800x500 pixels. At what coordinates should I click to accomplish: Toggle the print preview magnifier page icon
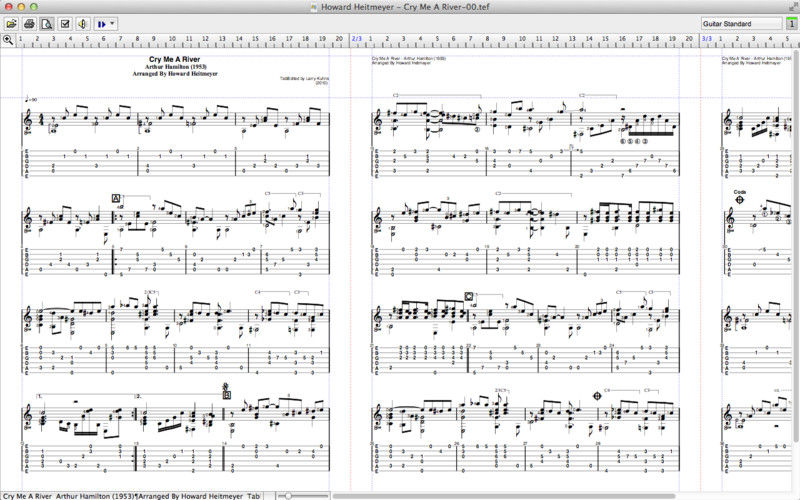pos(47,23)
